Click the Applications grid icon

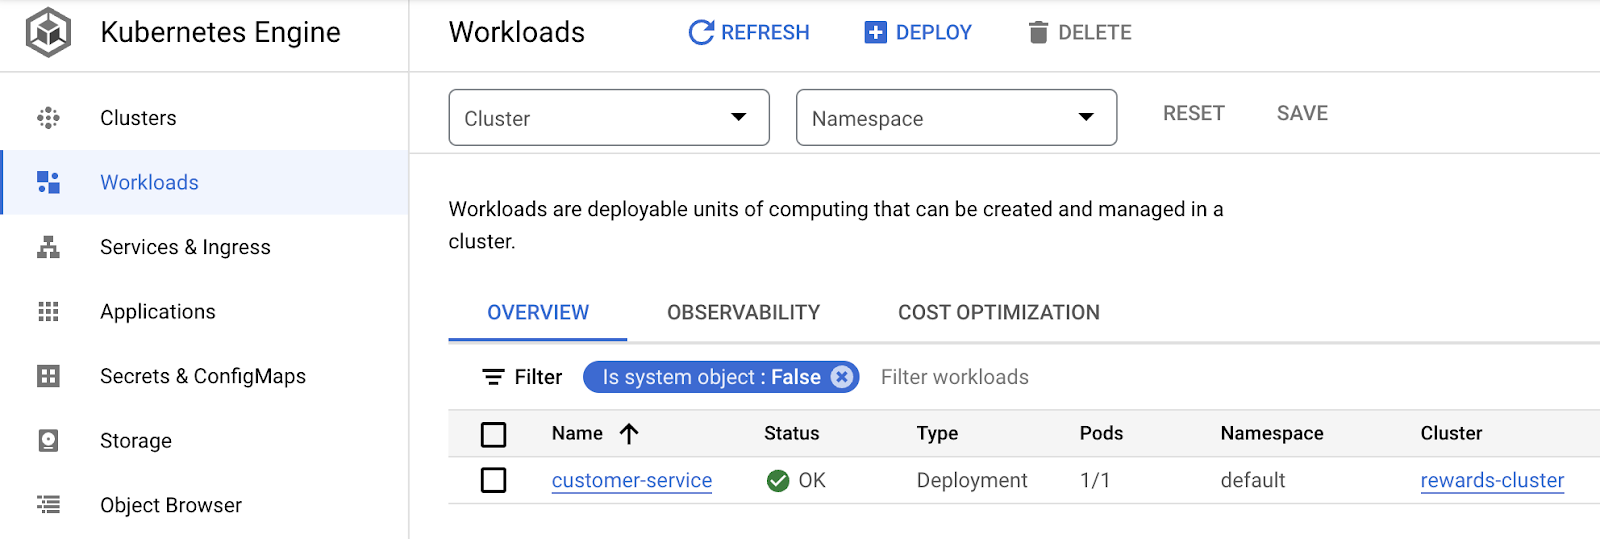point(48,312)
